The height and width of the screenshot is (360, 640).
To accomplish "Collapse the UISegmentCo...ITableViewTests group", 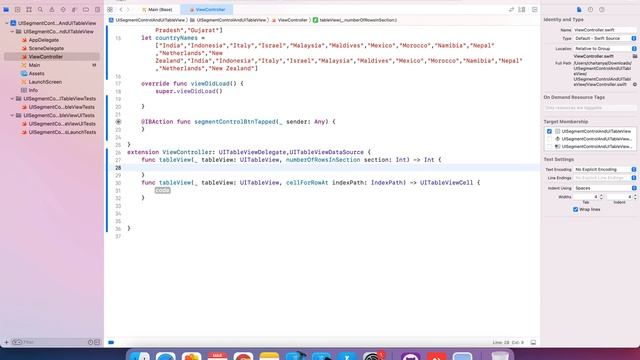I will [x=12, y=99].
